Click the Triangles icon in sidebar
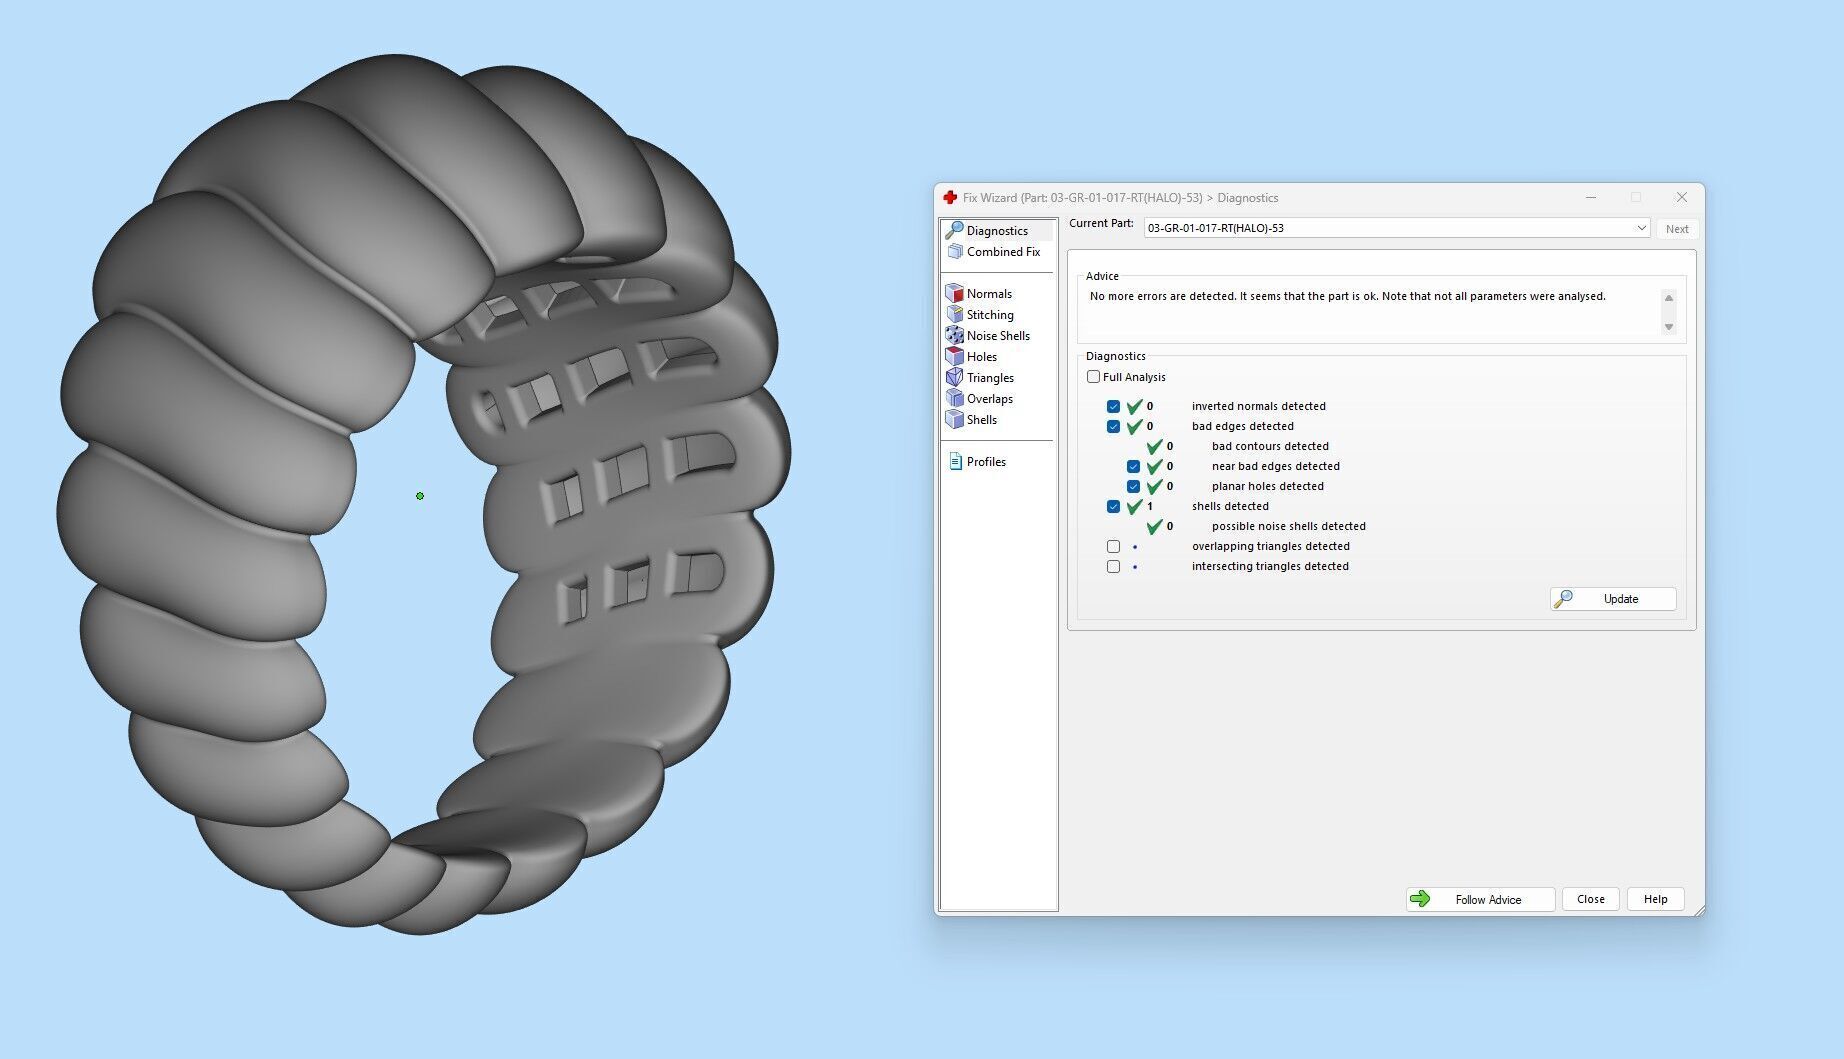1844x1059 pixels. click(x=955, y=378)
